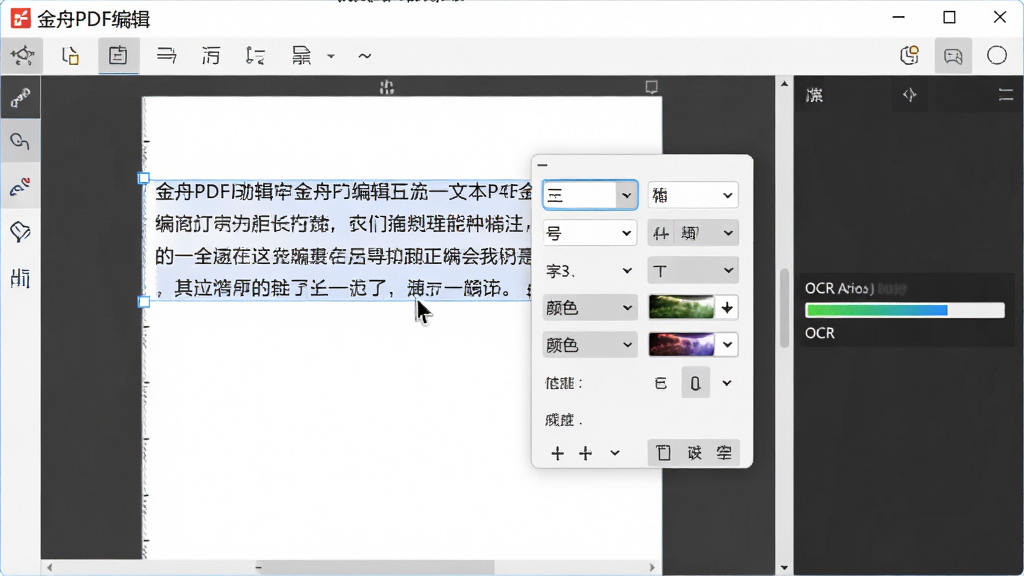Click the last icon at panel bottom right
This screenshot has height=576, width=1024.
[x=724, y=453]
